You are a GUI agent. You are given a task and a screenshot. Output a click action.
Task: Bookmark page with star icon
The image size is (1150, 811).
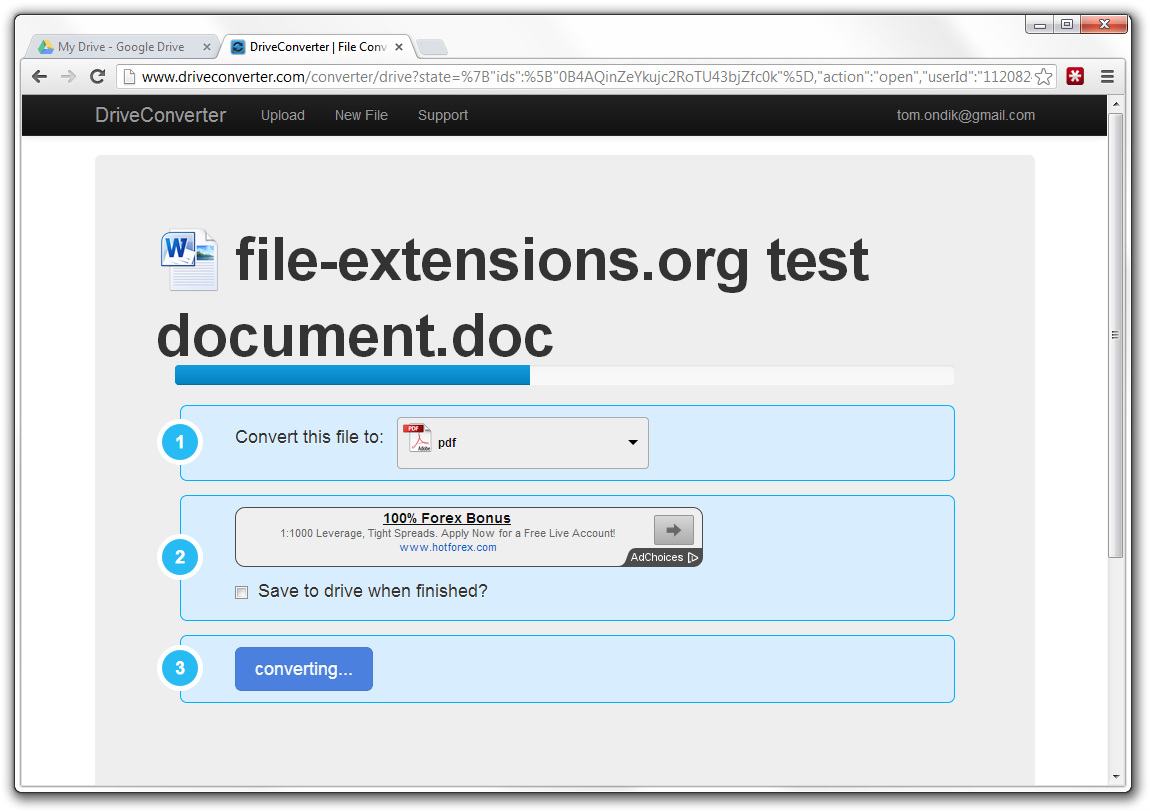point(1044,76)
